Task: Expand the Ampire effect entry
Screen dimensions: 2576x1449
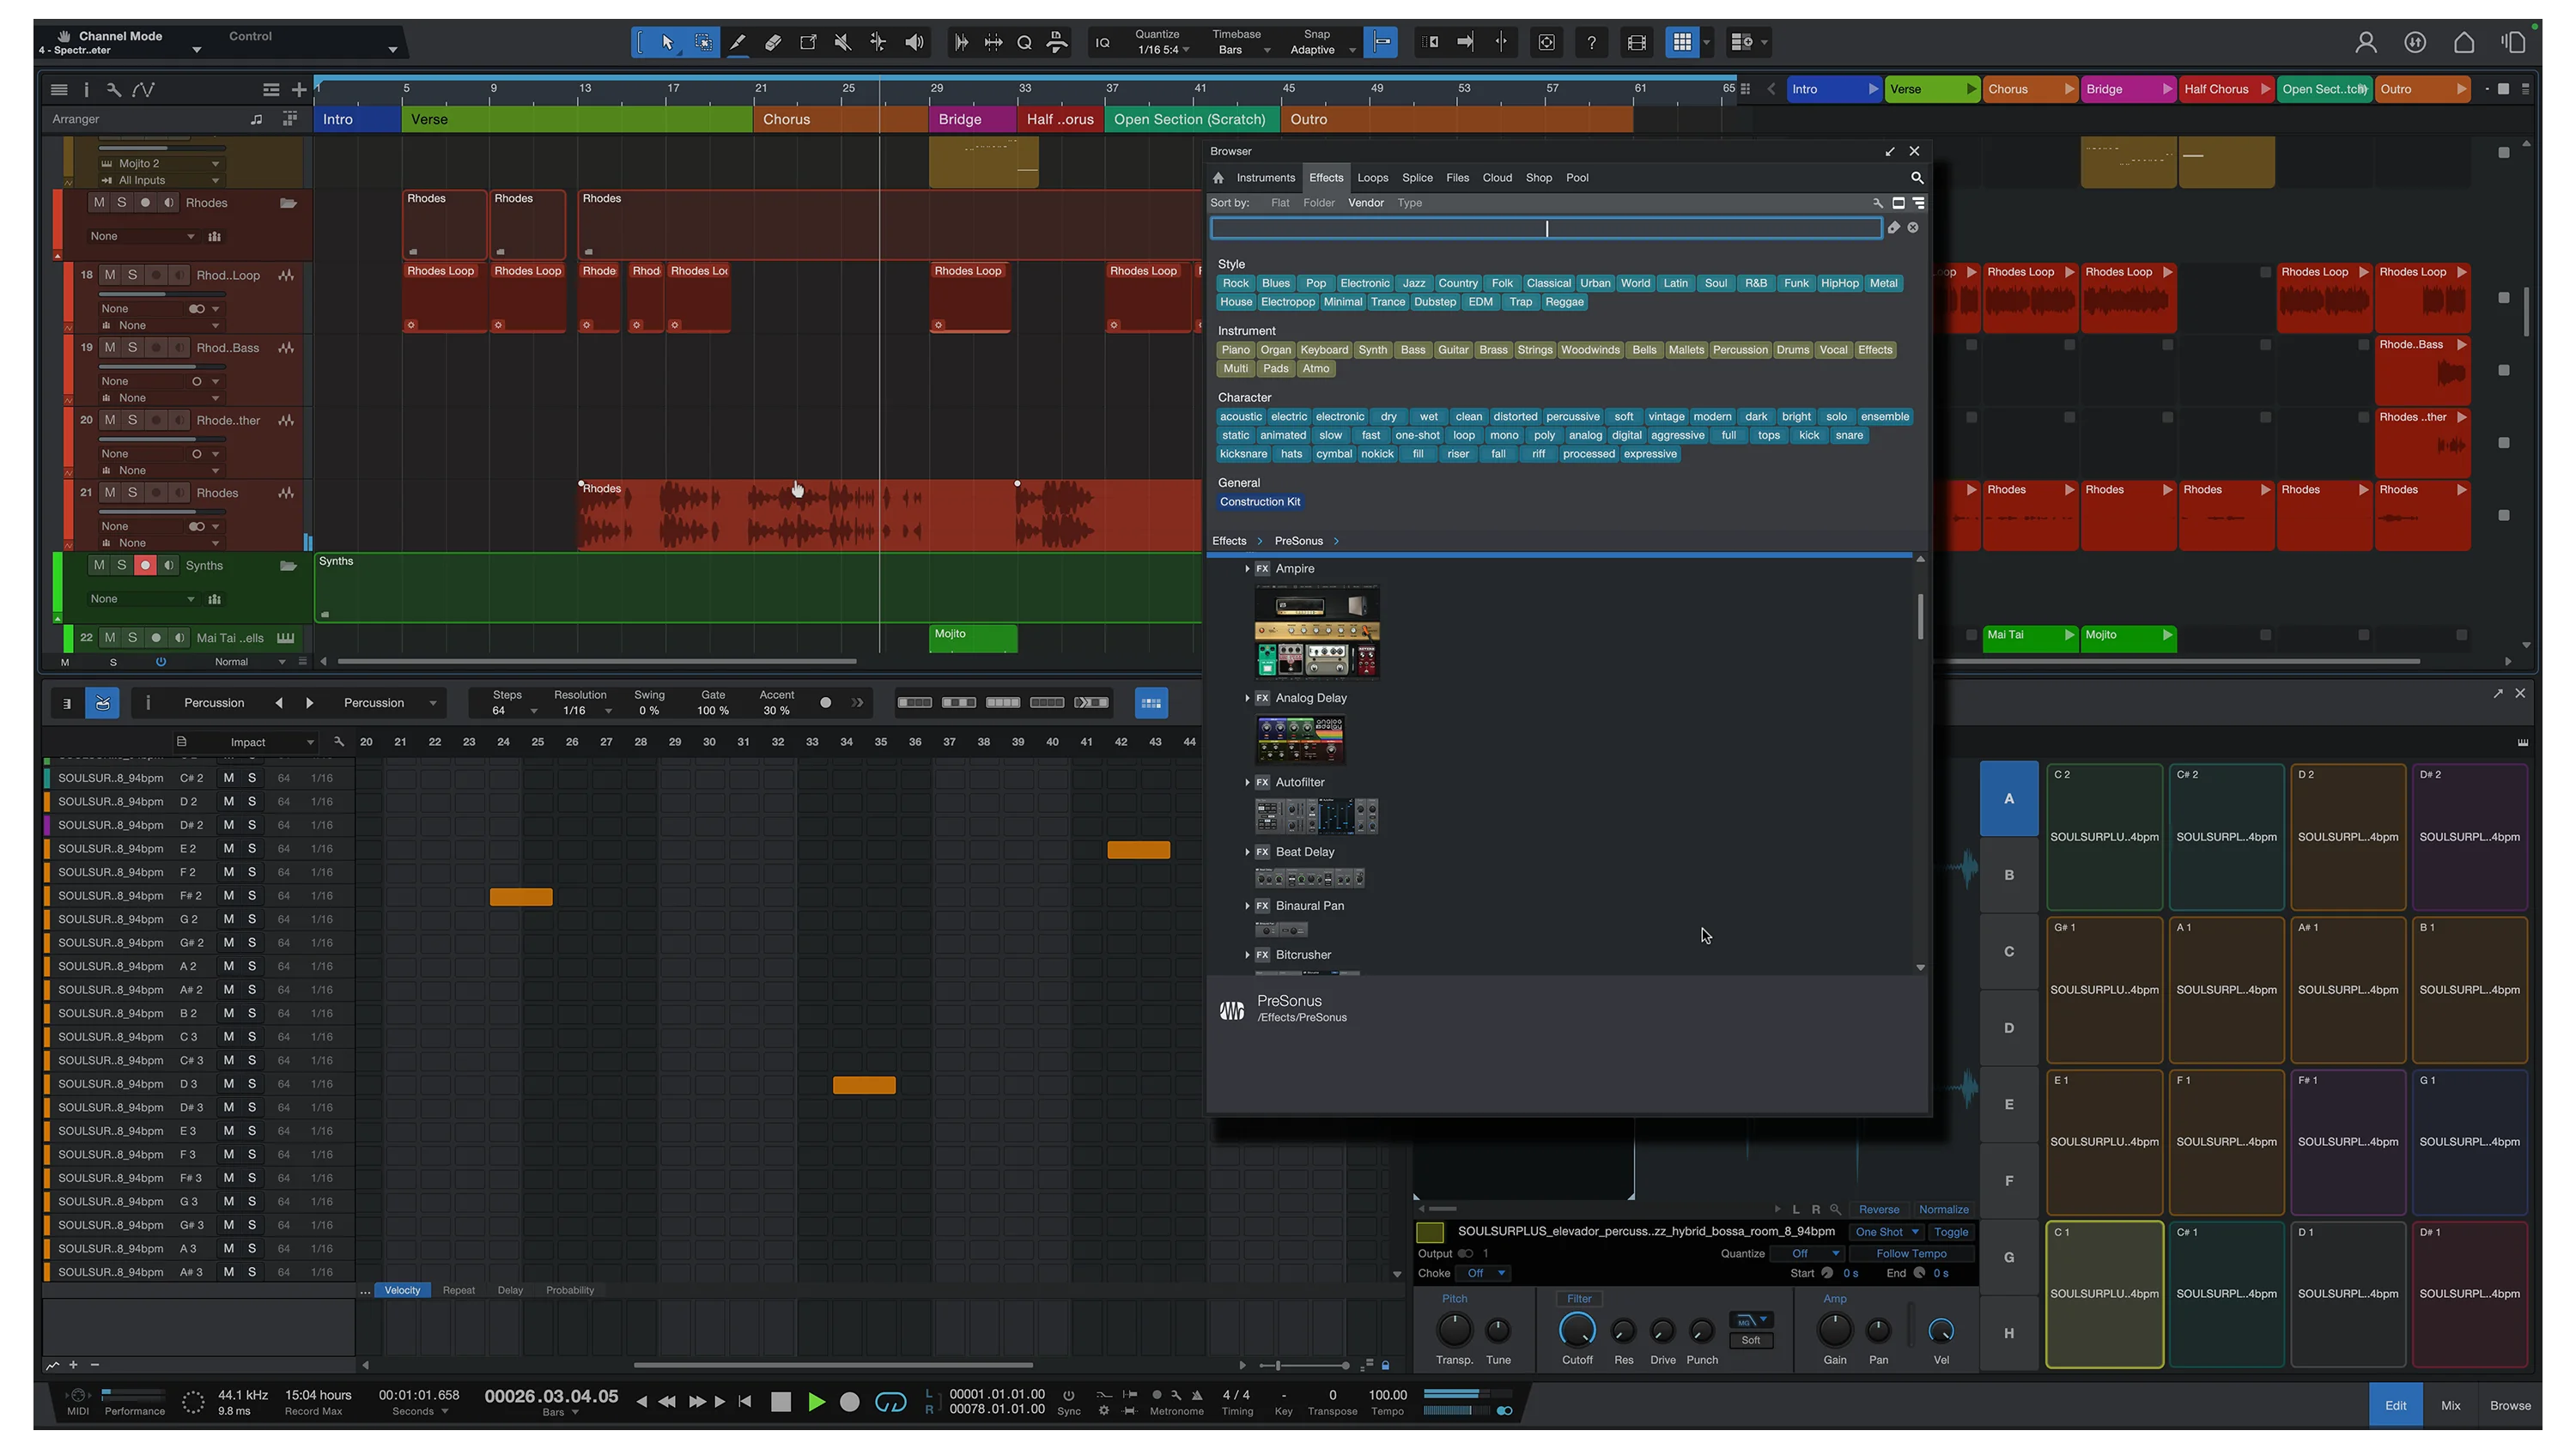Action: click(1247, 568)
